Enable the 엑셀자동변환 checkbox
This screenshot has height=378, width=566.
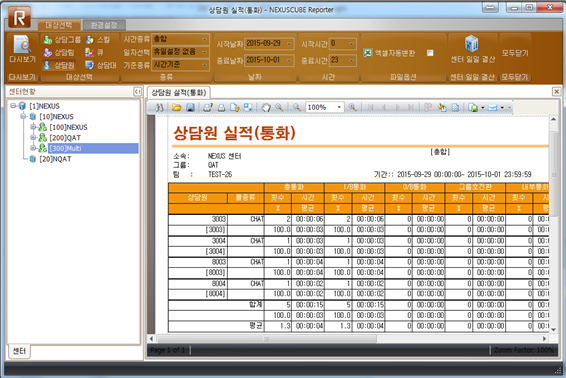[430, 53]
